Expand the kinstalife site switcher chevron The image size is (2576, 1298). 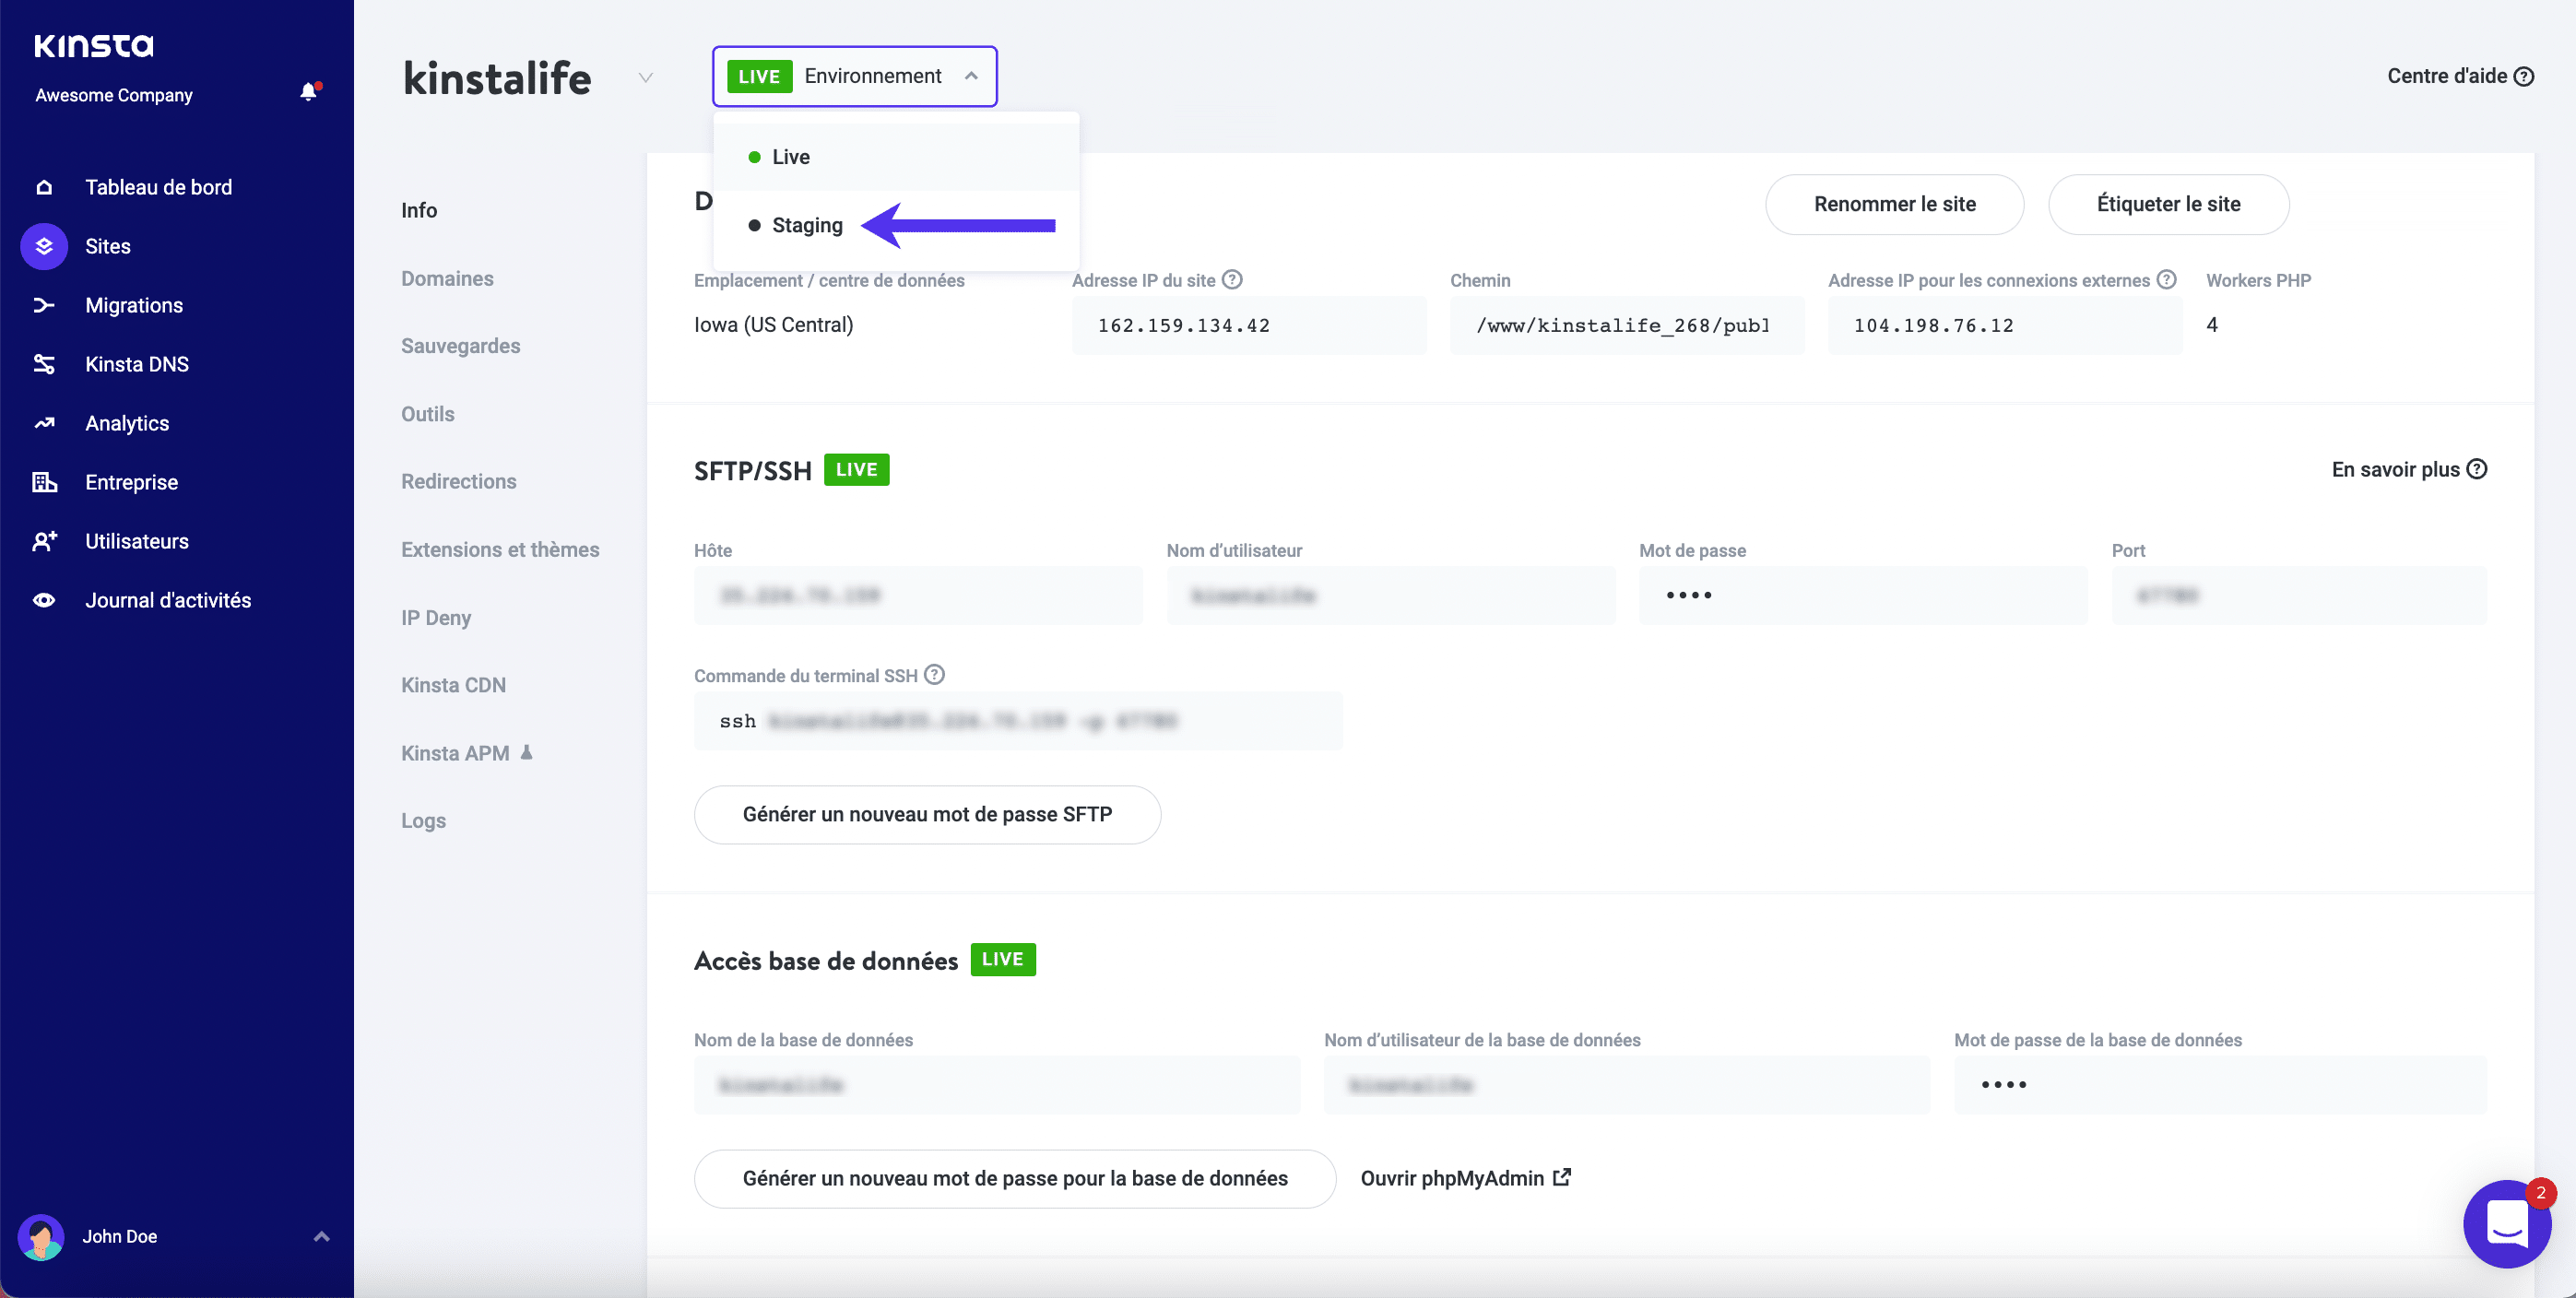click(x=646, y=78)
